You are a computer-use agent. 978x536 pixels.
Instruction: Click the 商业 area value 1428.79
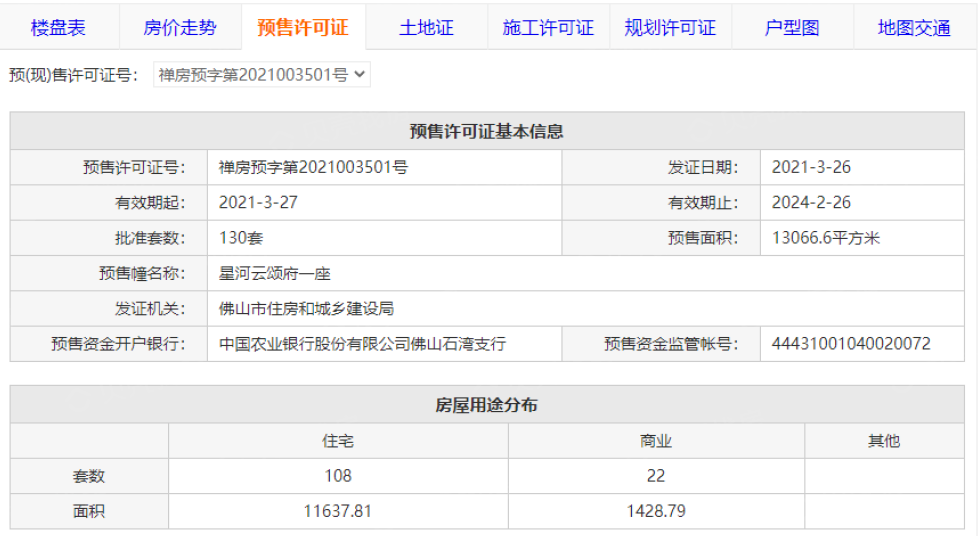click(655, 511)
